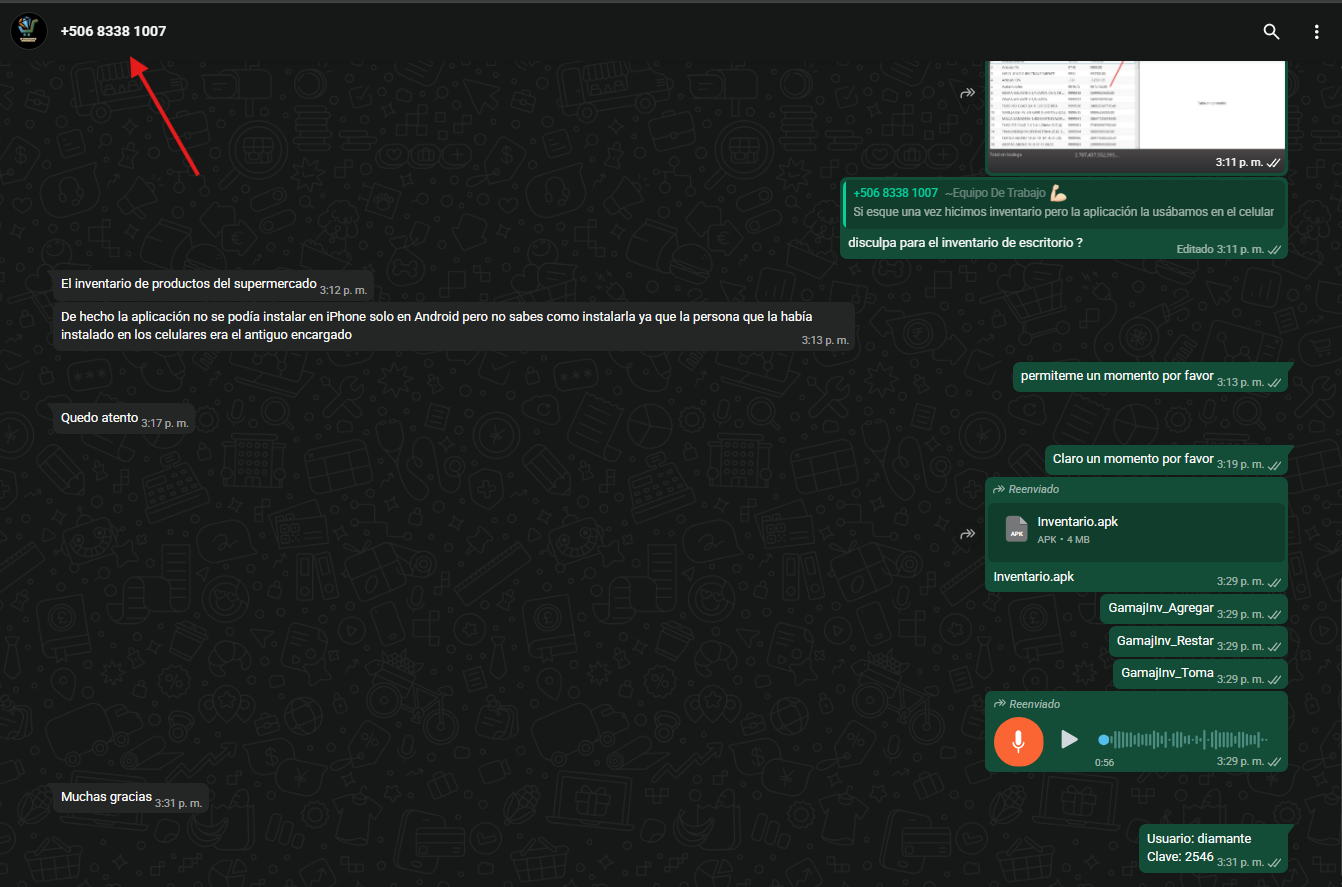
Task: Forward the screenshot image using arrow icon
Action: [967, 93]
